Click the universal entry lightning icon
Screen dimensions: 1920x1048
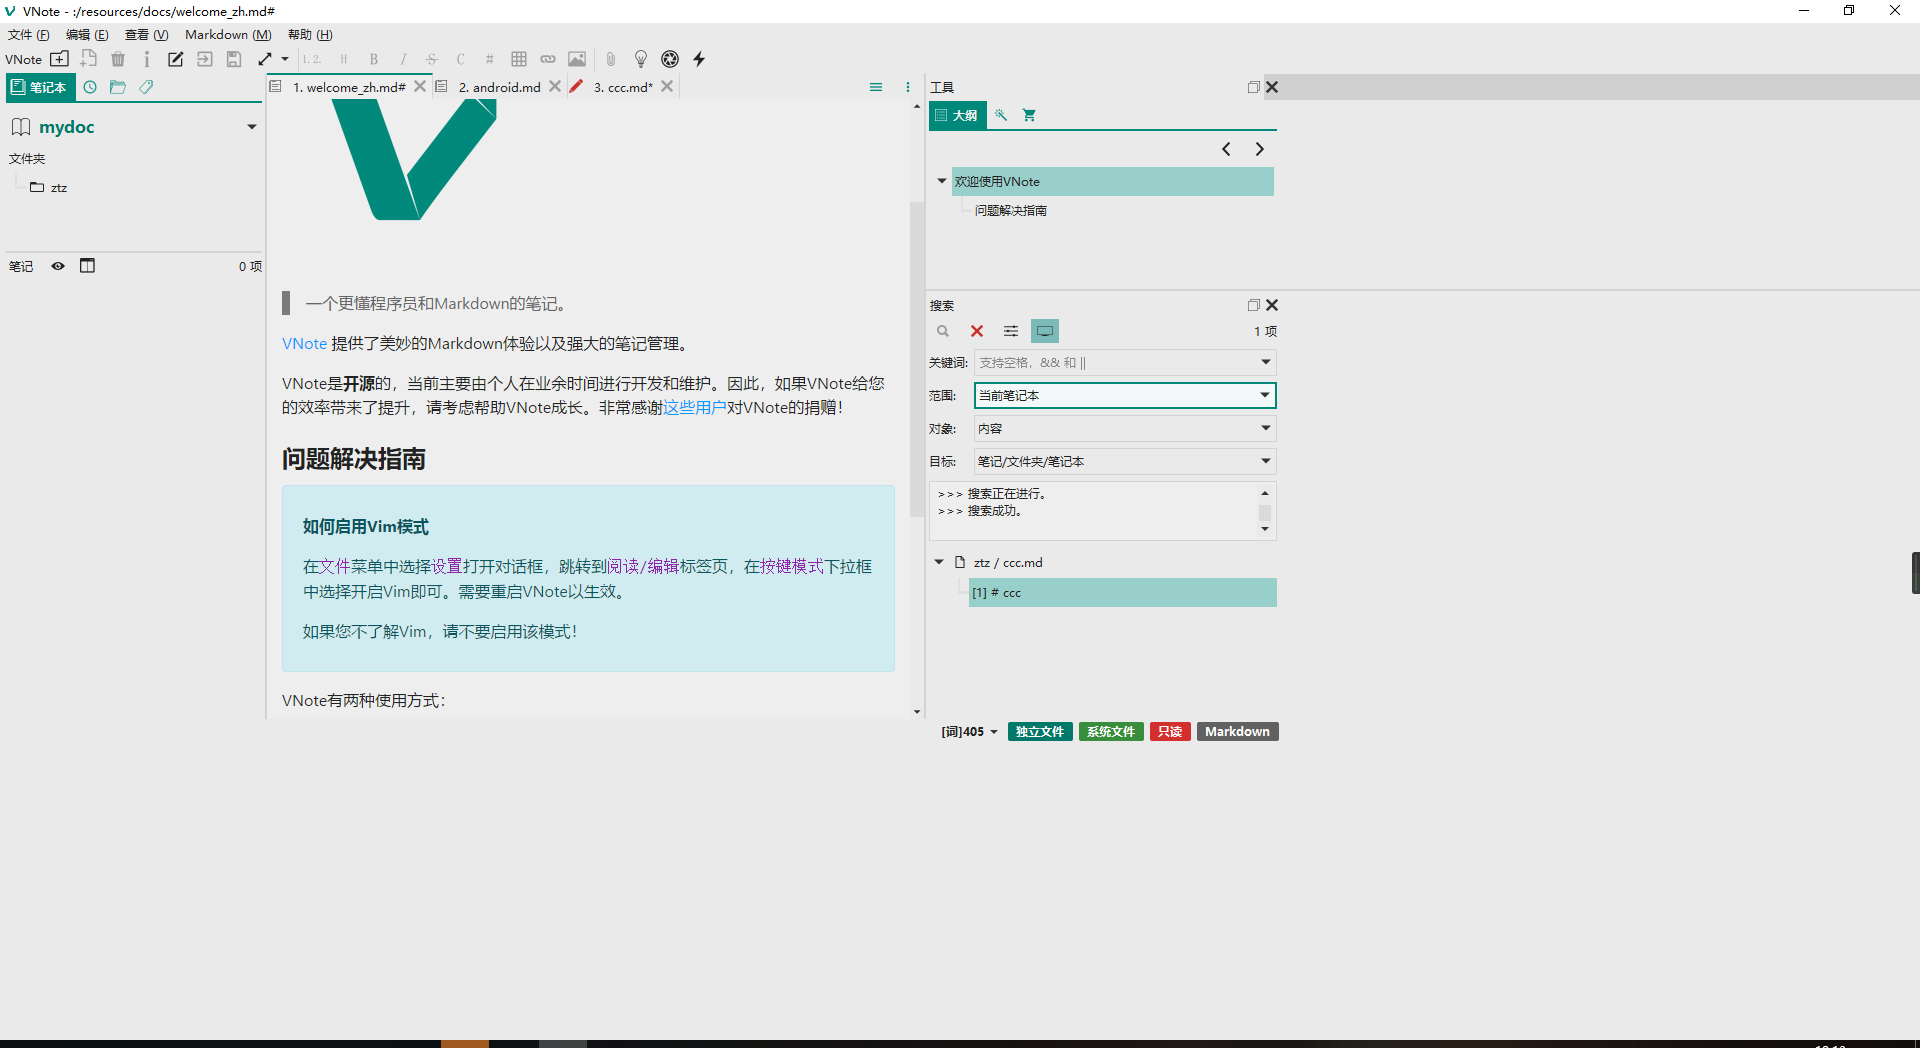point(699,59)
